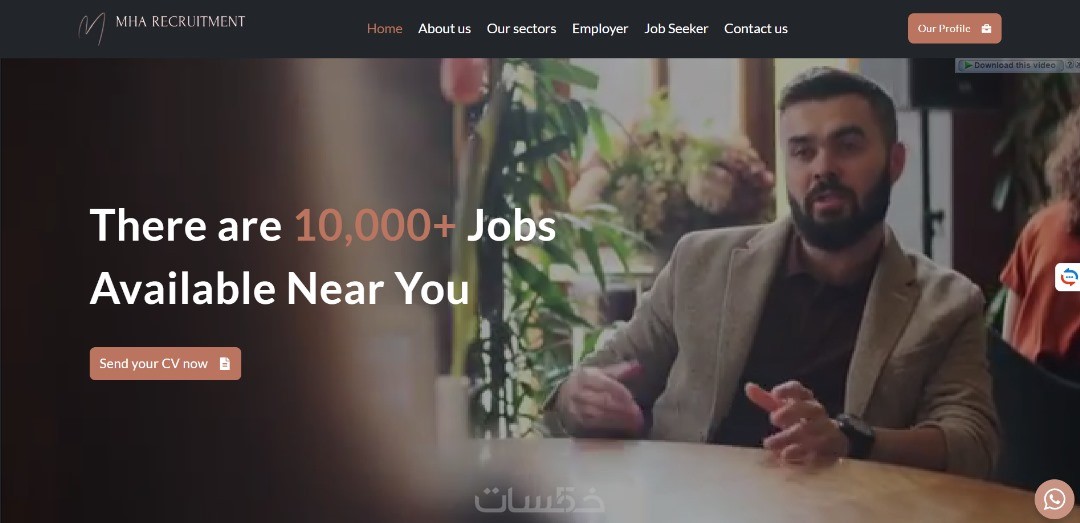Click the document icon beside Send your CV
The image size is (1080, 523).
(225, 363)
